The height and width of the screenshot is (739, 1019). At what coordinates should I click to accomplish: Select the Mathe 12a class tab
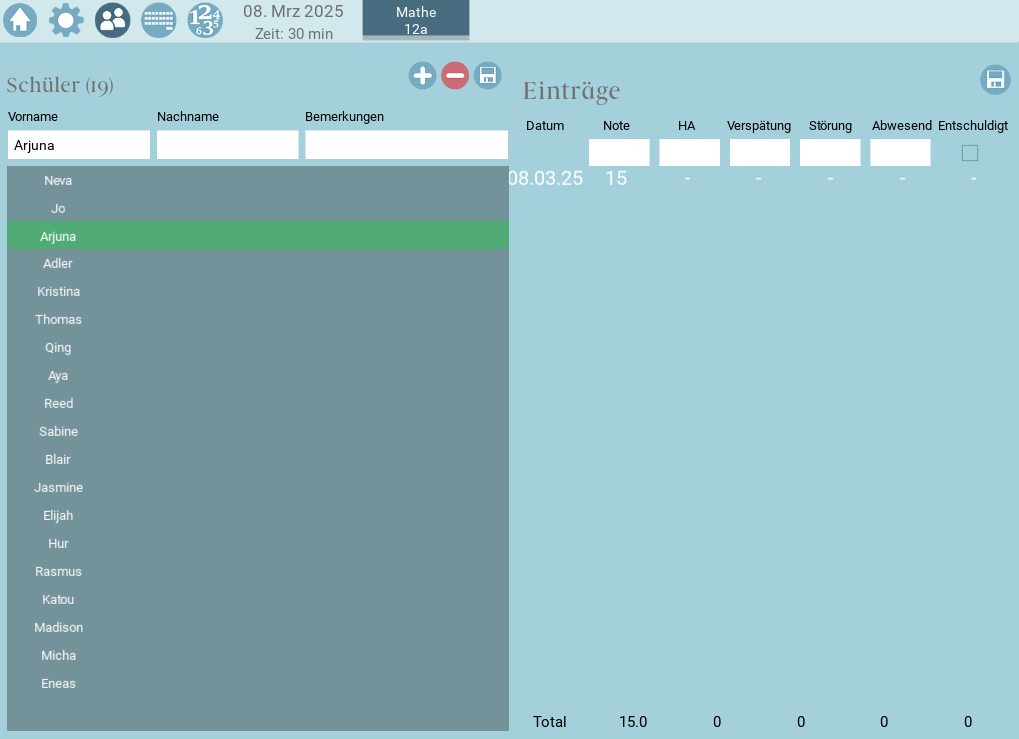(416, 20)
